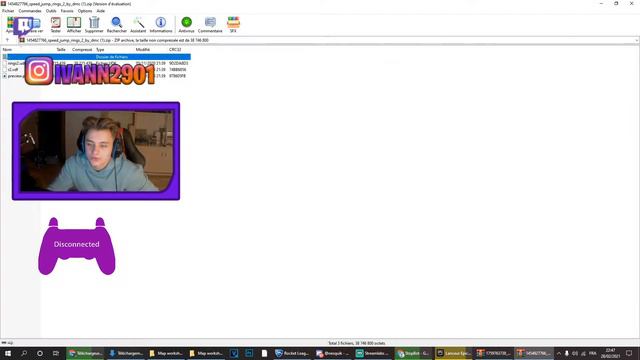640x360 pixels.
Task: Click the Supprimer trash icon
Action: [94, 25]
